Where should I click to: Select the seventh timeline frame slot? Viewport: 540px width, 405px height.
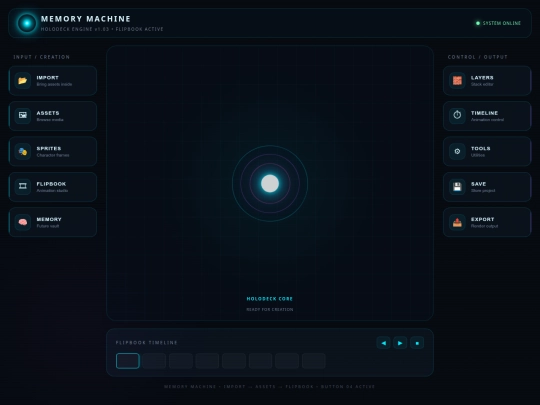[x=287, y=361]
